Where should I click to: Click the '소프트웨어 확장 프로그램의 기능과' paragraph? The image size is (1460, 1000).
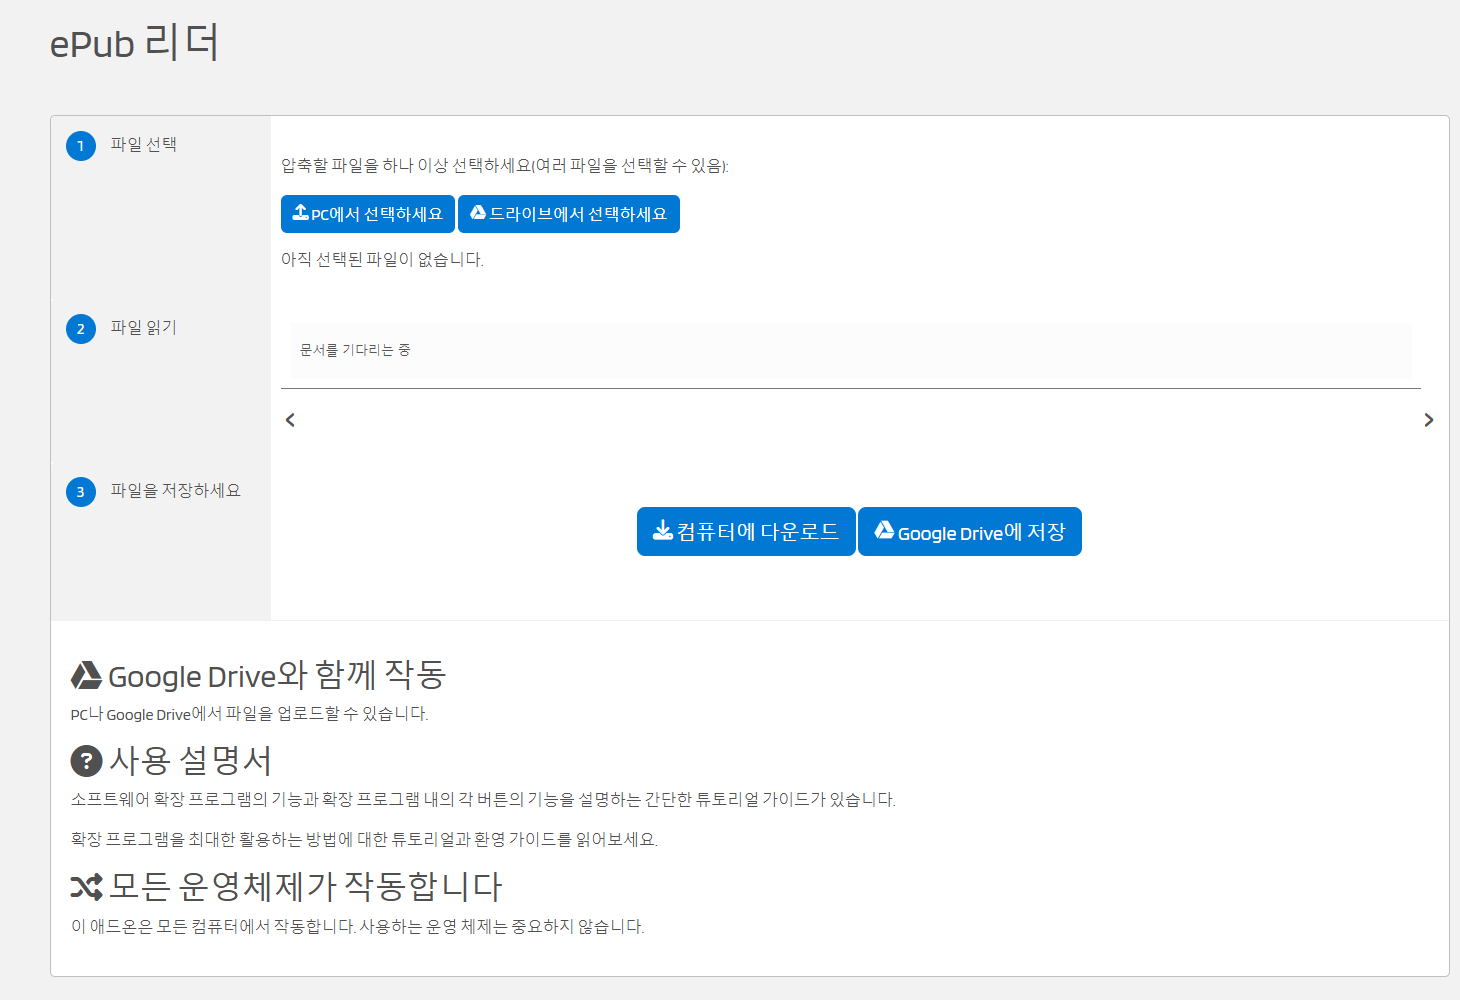[483, 800]
